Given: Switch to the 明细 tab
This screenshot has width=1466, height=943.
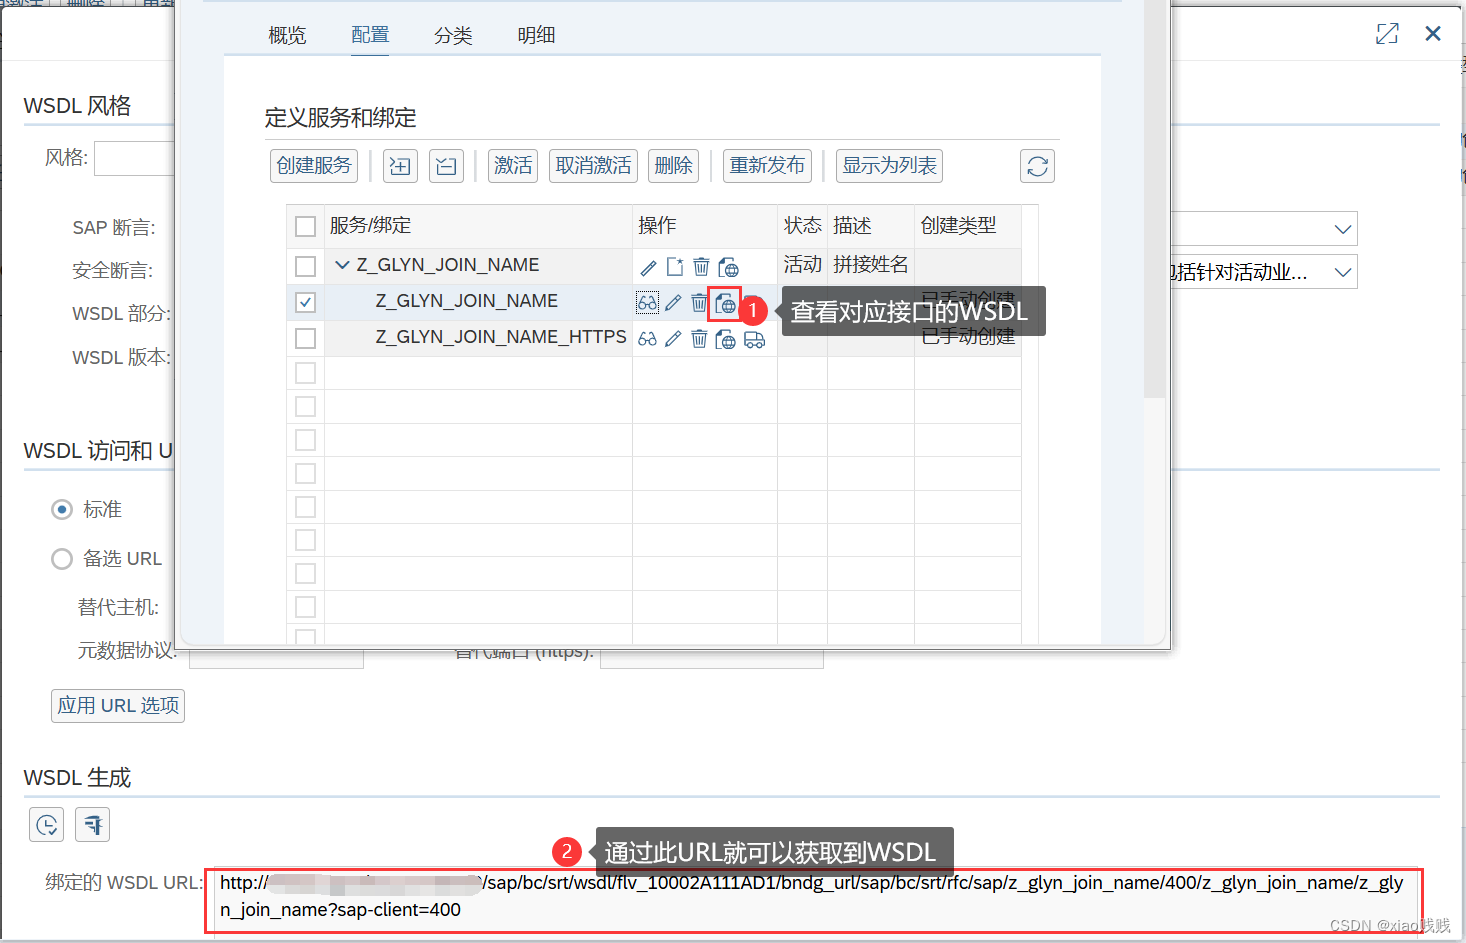Looking at the screenshot, I should (536, 35).
